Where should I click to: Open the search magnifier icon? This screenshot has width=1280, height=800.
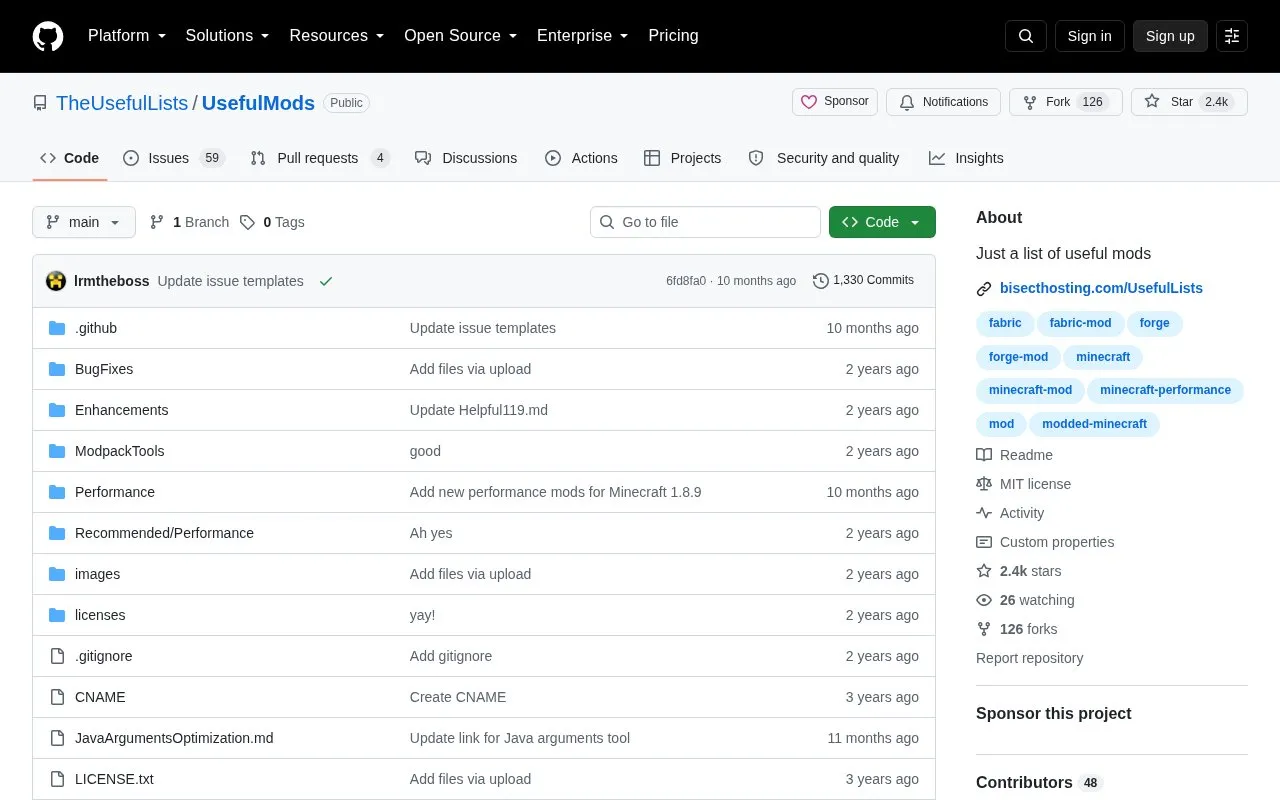[x=1026, y=36]
